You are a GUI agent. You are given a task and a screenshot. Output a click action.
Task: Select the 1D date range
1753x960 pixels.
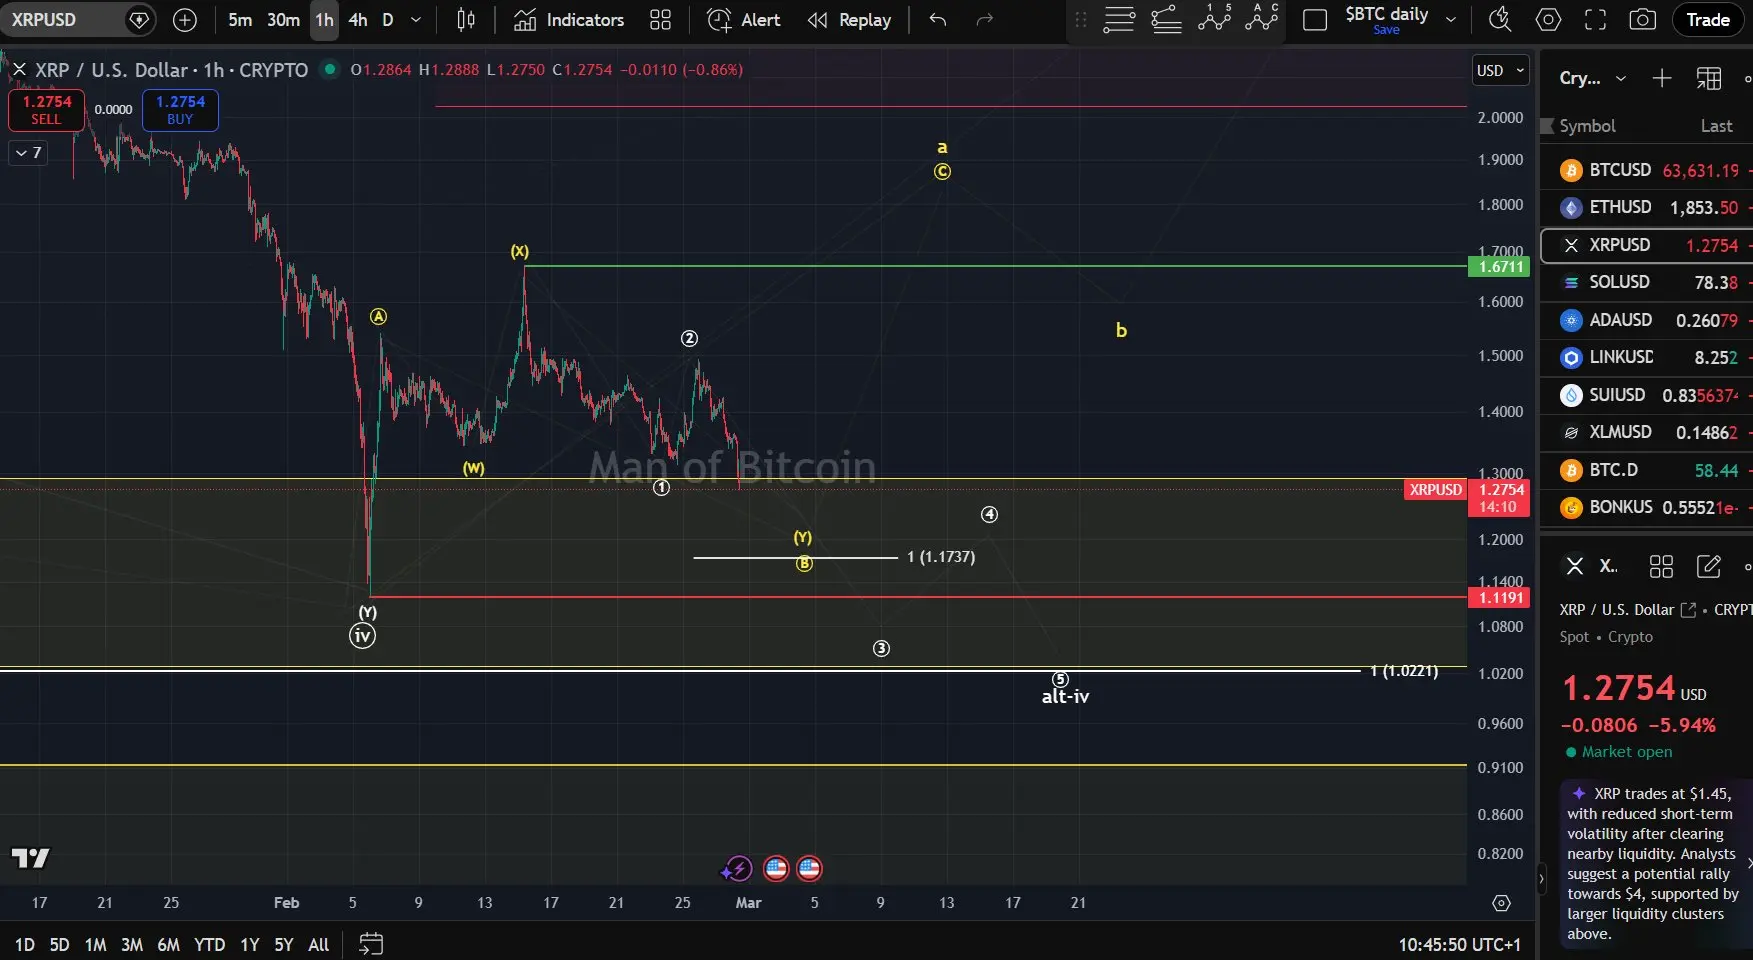(25, 945)
